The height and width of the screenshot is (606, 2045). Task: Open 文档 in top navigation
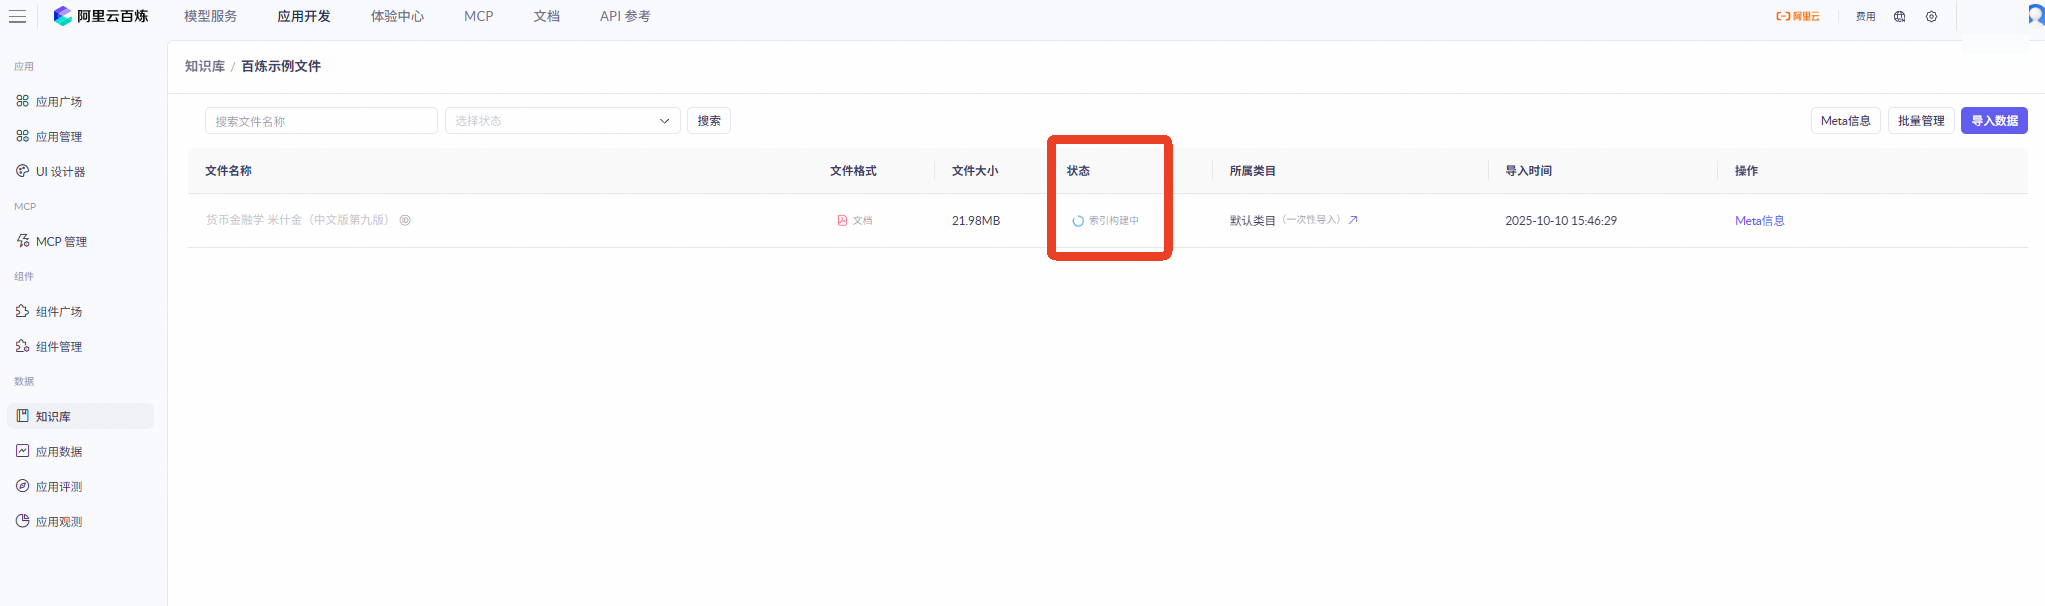pyautogui.click(x=546, y=16)
